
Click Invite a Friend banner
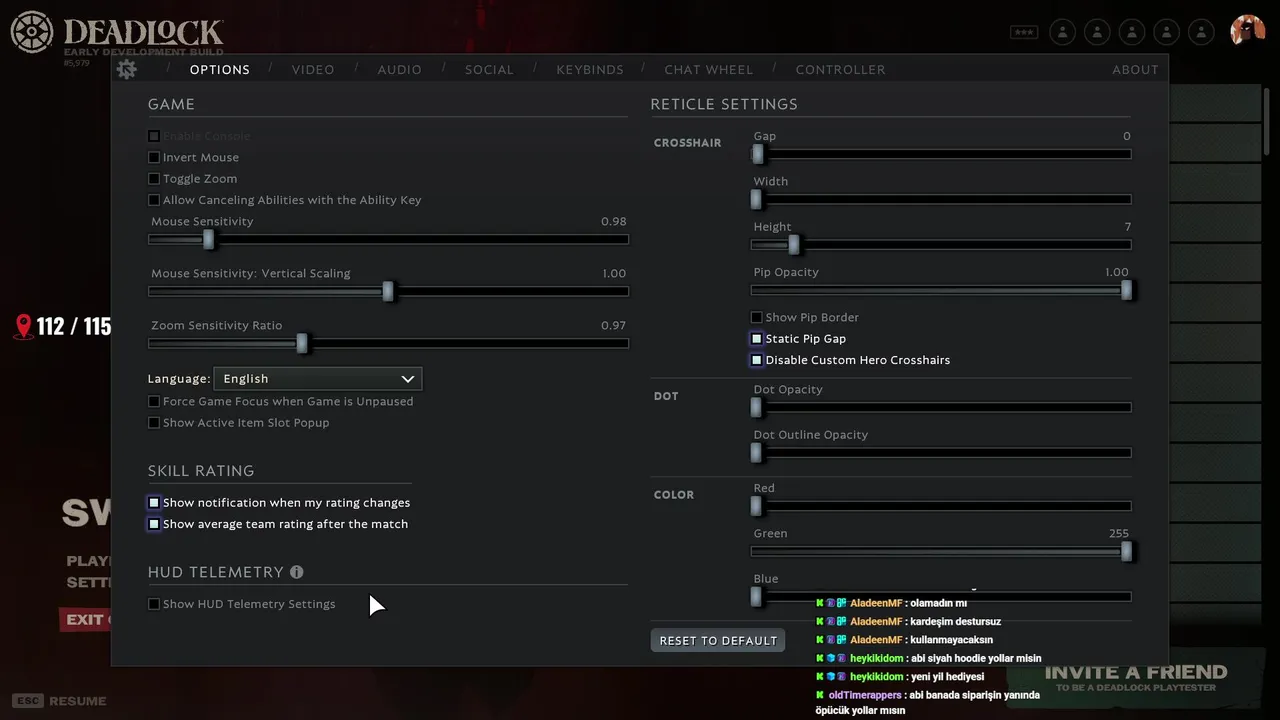click(x=1135, y=678)
